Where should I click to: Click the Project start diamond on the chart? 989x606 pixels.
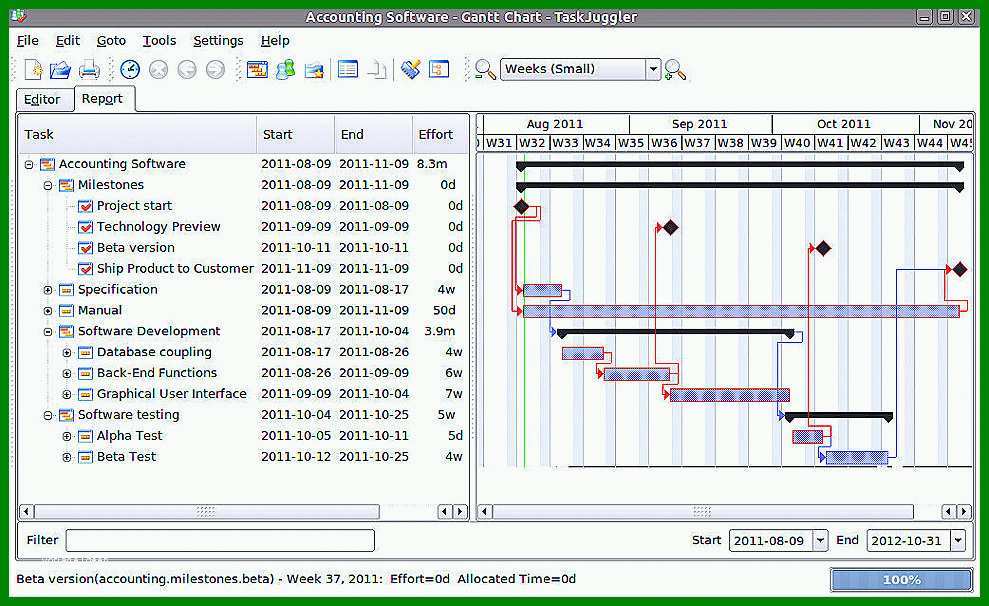point(521,206)
